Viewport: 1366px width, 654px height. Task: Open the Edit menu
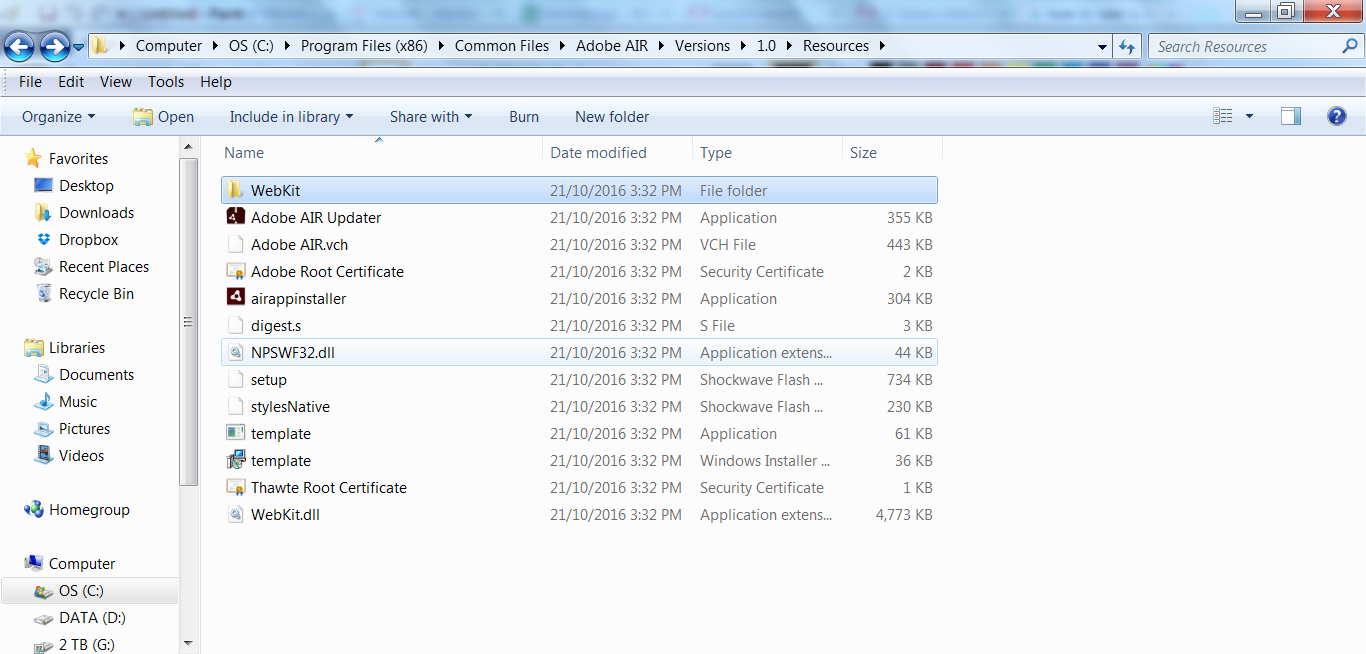[71, 82]
